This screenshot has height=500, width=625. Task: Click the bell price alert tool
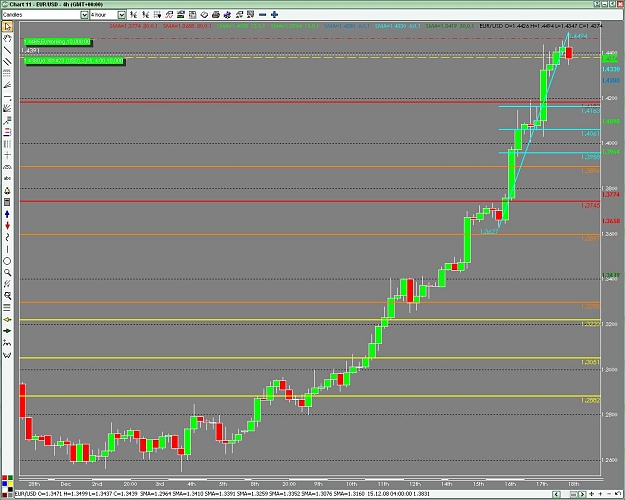coord(7,191)
